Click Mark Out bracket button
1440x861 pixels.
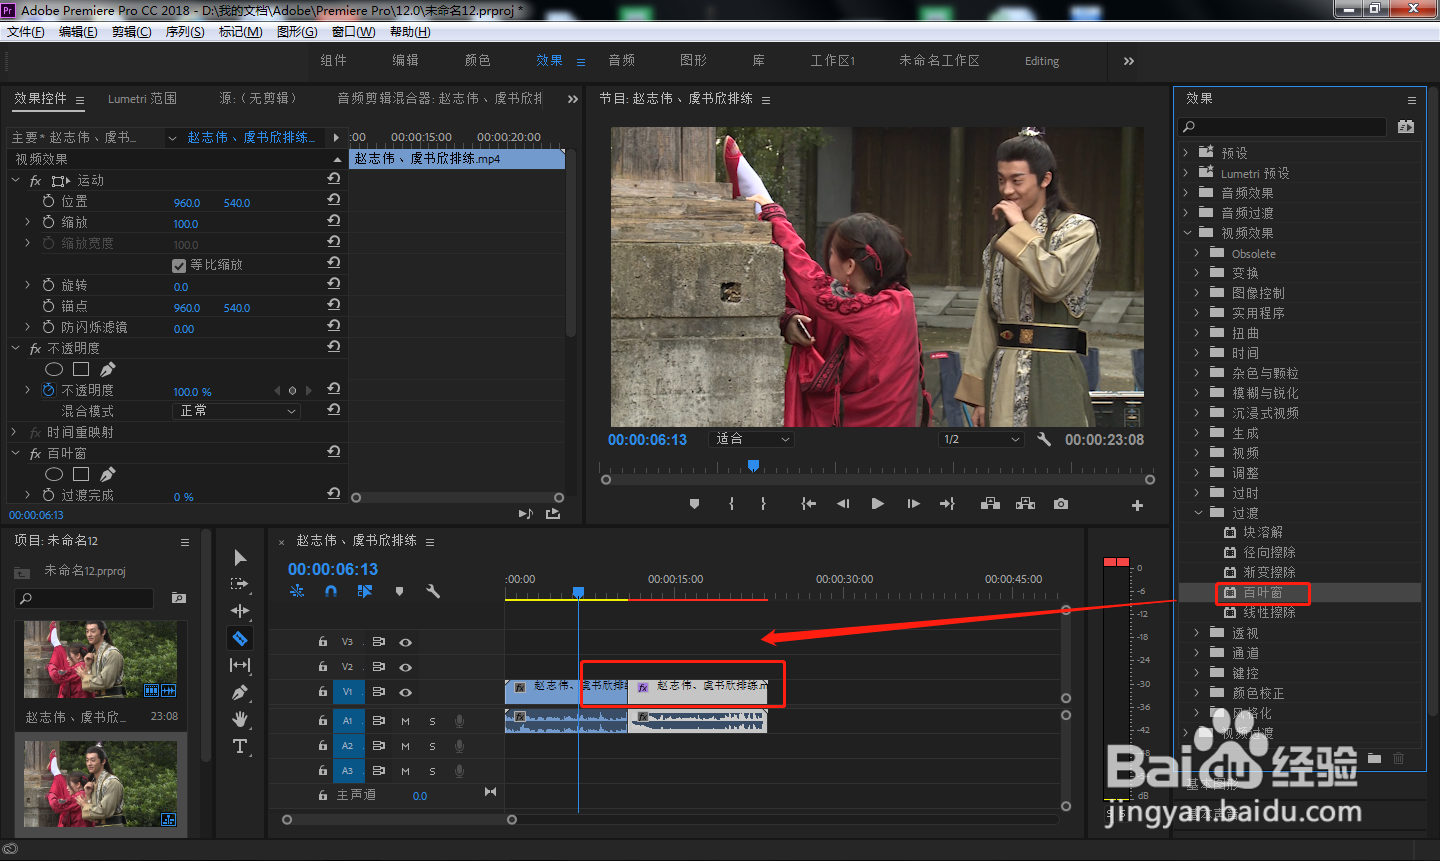(763, 504)
